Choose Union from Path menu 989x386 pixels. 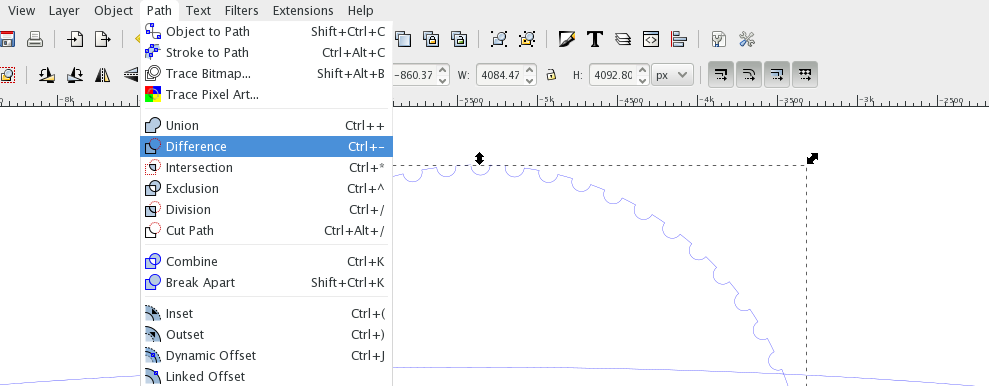point(266,126)
